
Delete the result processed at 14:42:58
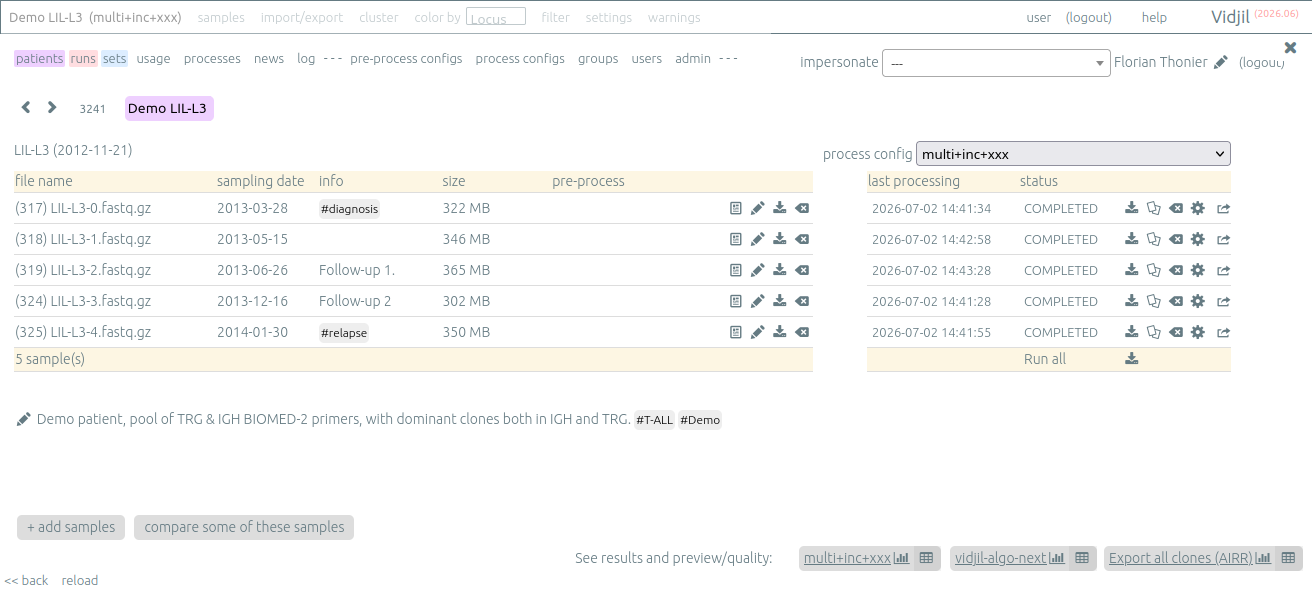pyautogui.click(x=1176, y=240)
